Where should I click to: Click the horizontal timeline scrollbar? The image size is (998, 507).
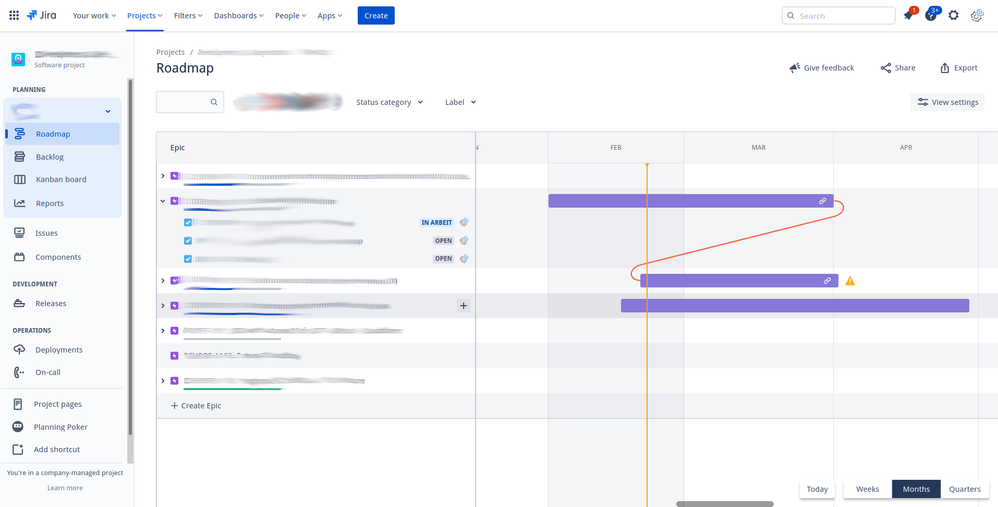tap(724, 504)
